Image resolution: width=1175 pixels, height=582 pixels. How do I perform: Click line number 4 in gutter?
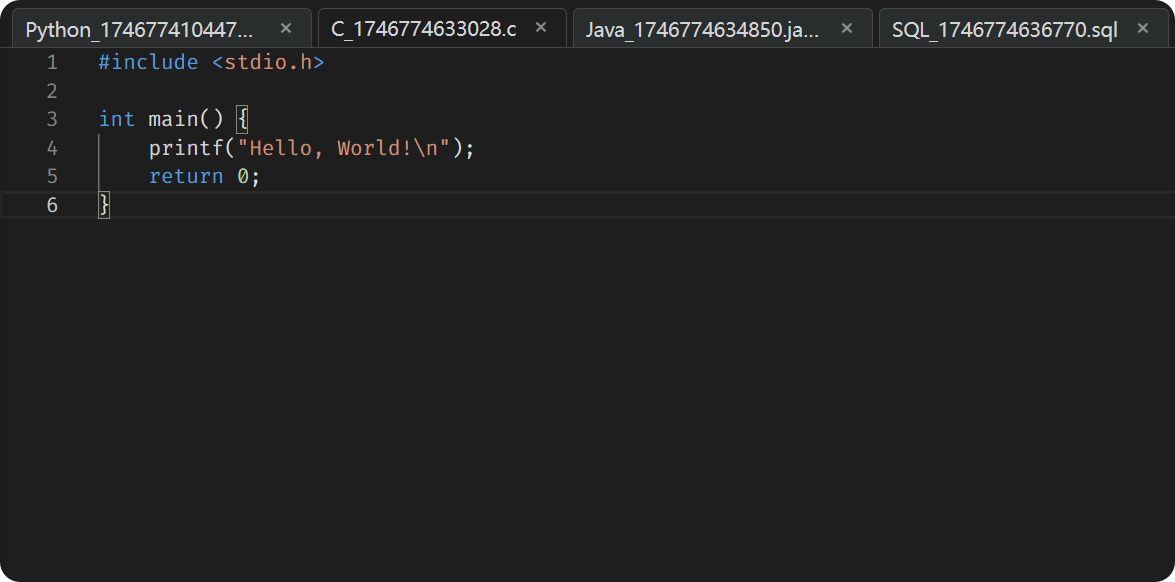point(52,148)
